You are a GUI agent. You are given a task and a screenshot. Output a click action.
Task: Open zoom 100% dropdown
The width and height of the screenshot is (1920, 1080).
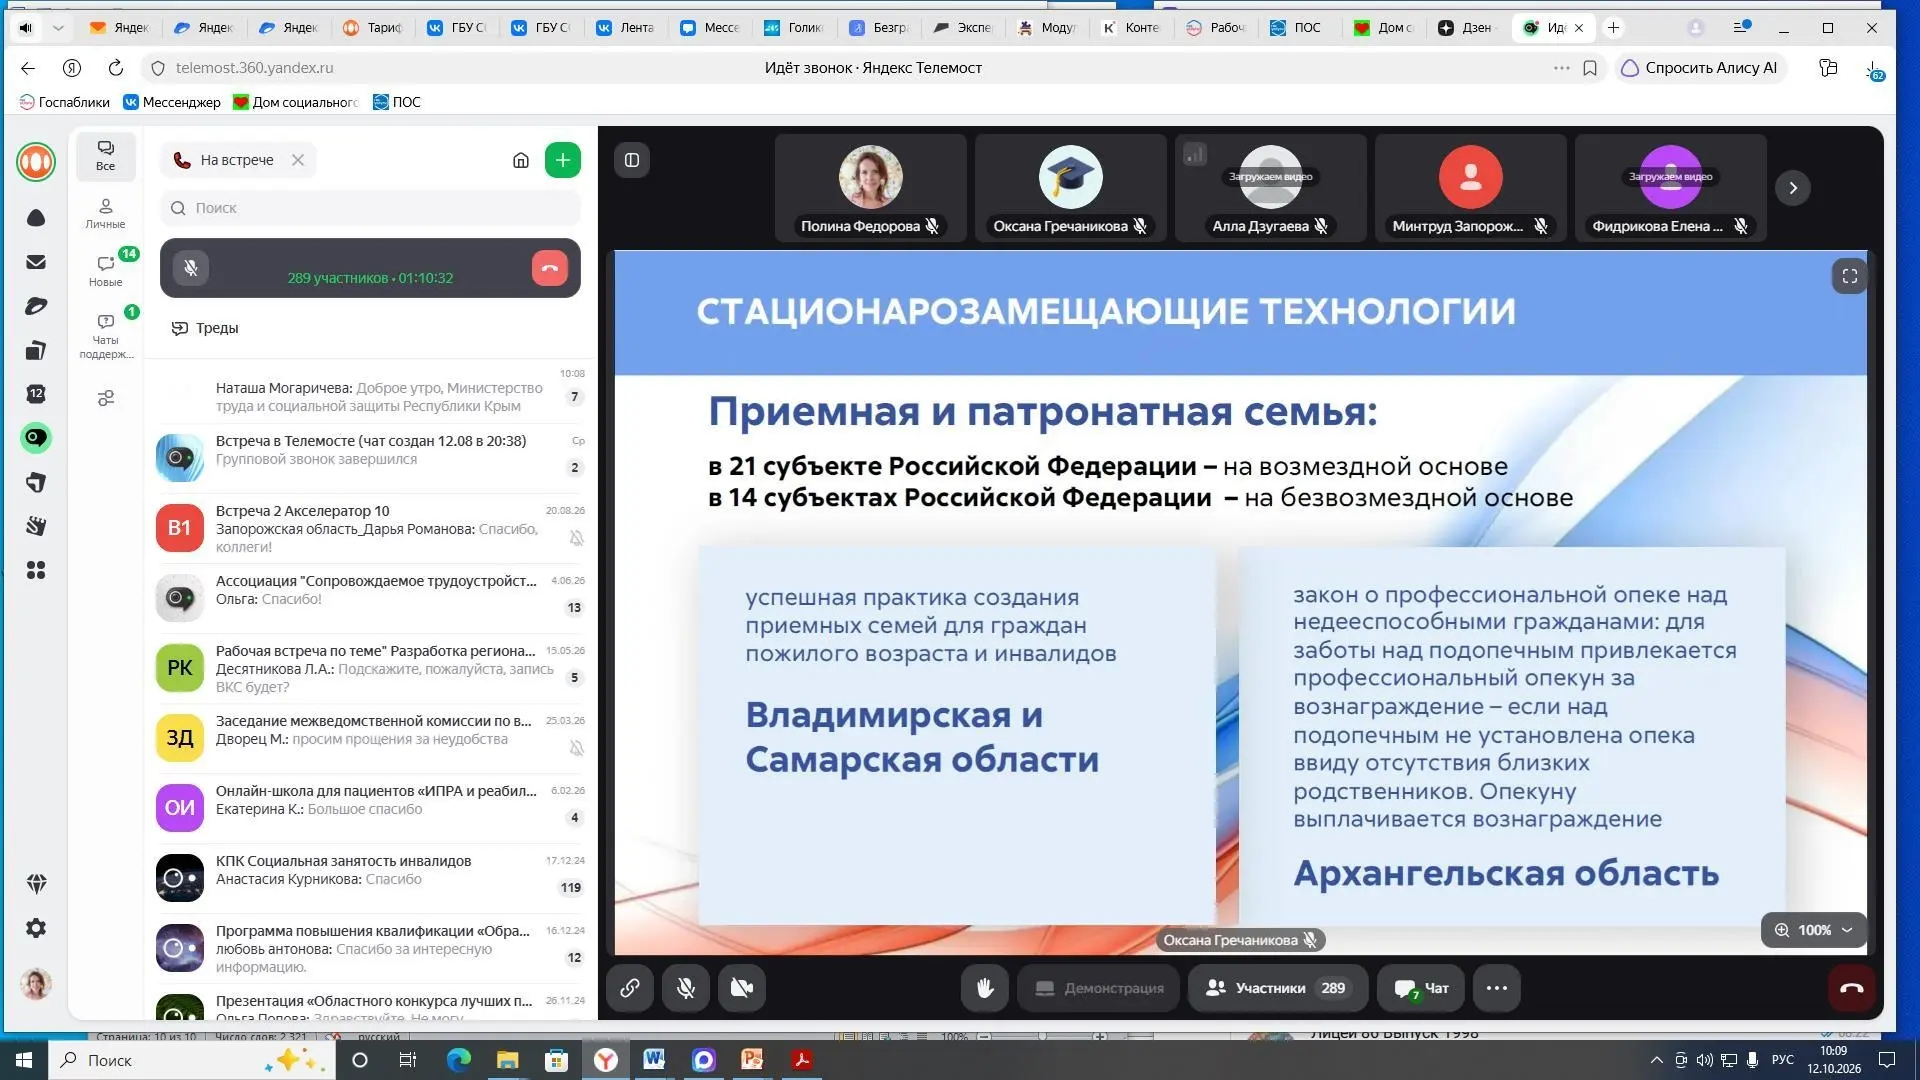[1814, 930]
